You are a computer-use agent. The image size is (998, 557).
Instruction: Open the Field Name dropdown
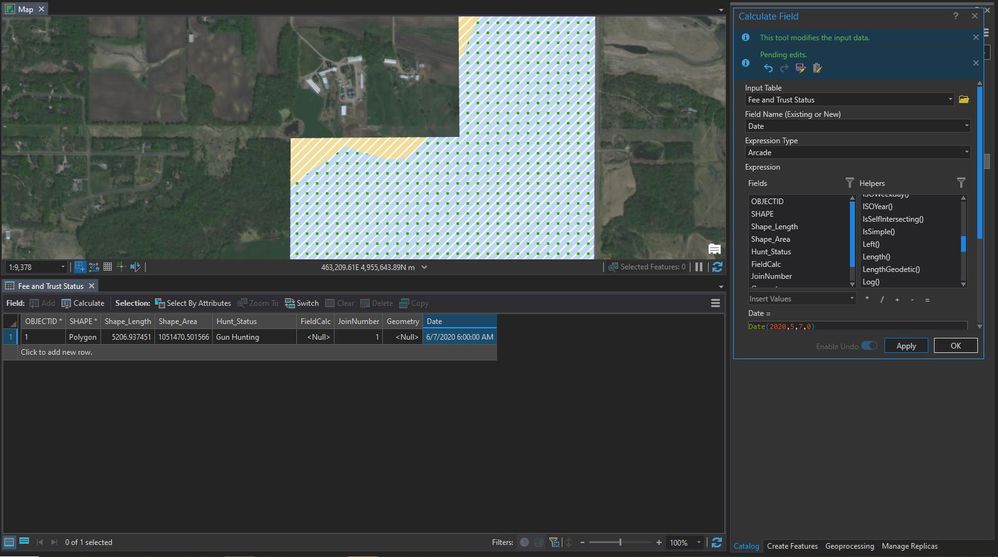pos(966,126)
